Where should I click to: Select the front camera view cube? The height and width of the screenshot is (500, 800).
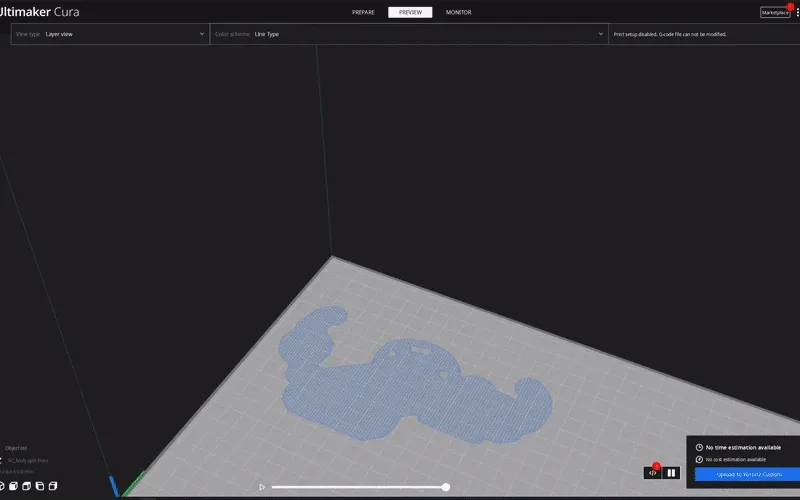14,486
